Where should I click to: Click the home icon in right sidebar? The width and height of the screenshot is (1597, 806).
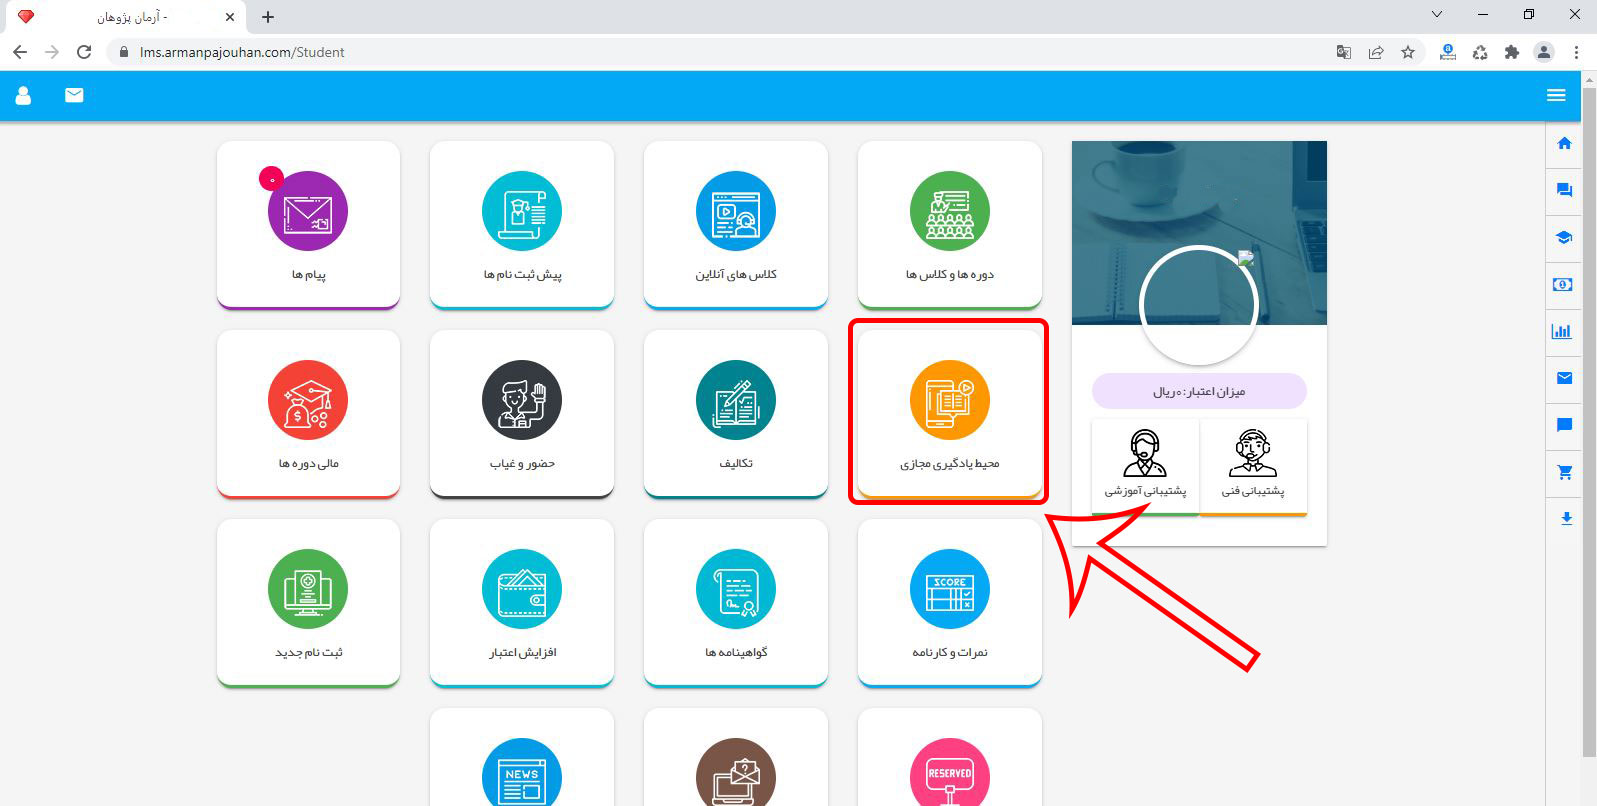1565,143
